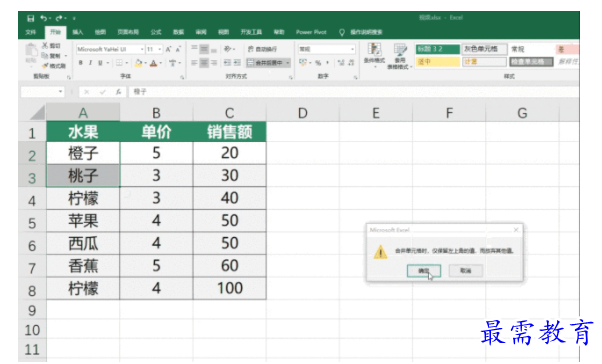Click the Bold formatting icon

81,63
